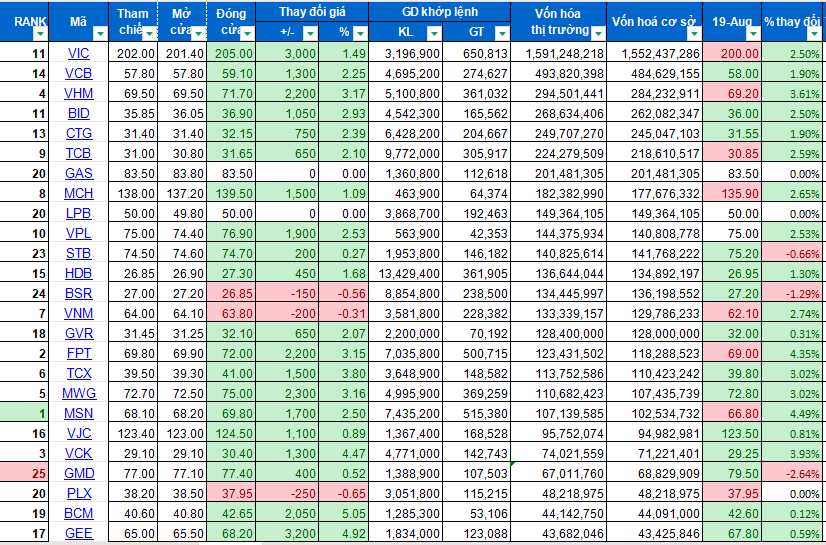Image resolution: width=826 pixels, height=545 pixels.
Task: Select the GD khớp lệnh header cell
Action: tap(439, 12)
